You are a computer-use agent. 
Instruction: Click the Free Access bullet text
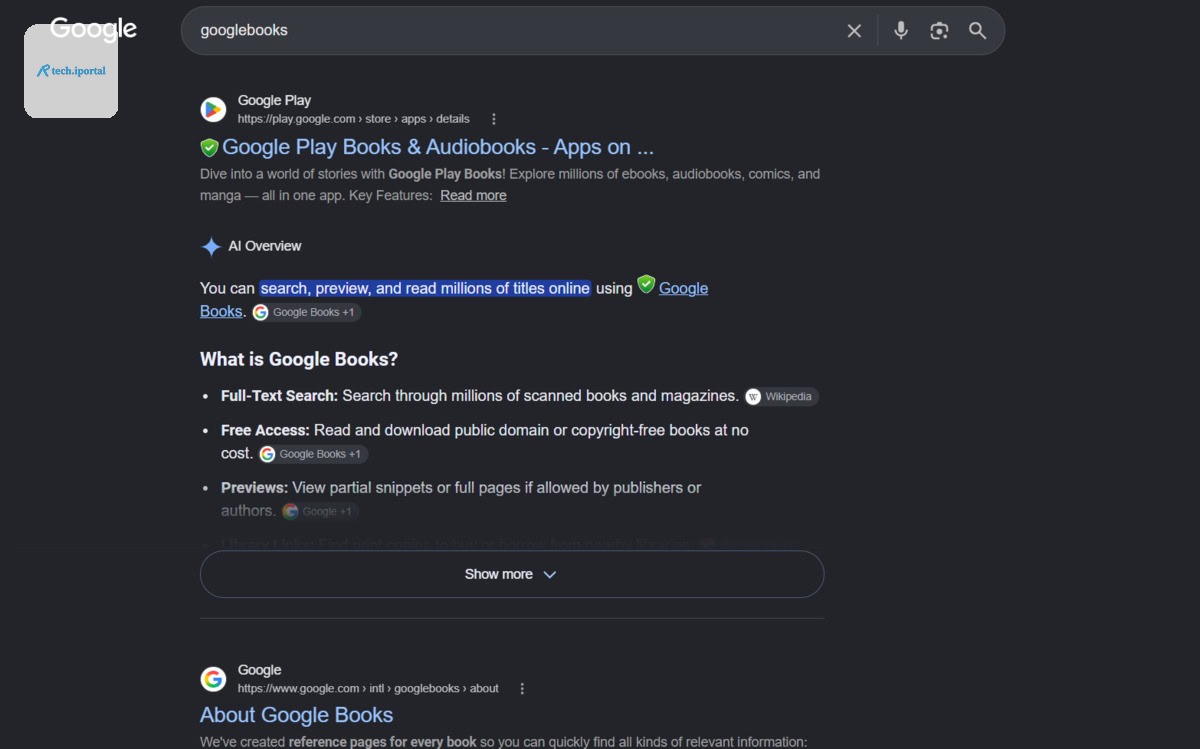click(485, 441)
